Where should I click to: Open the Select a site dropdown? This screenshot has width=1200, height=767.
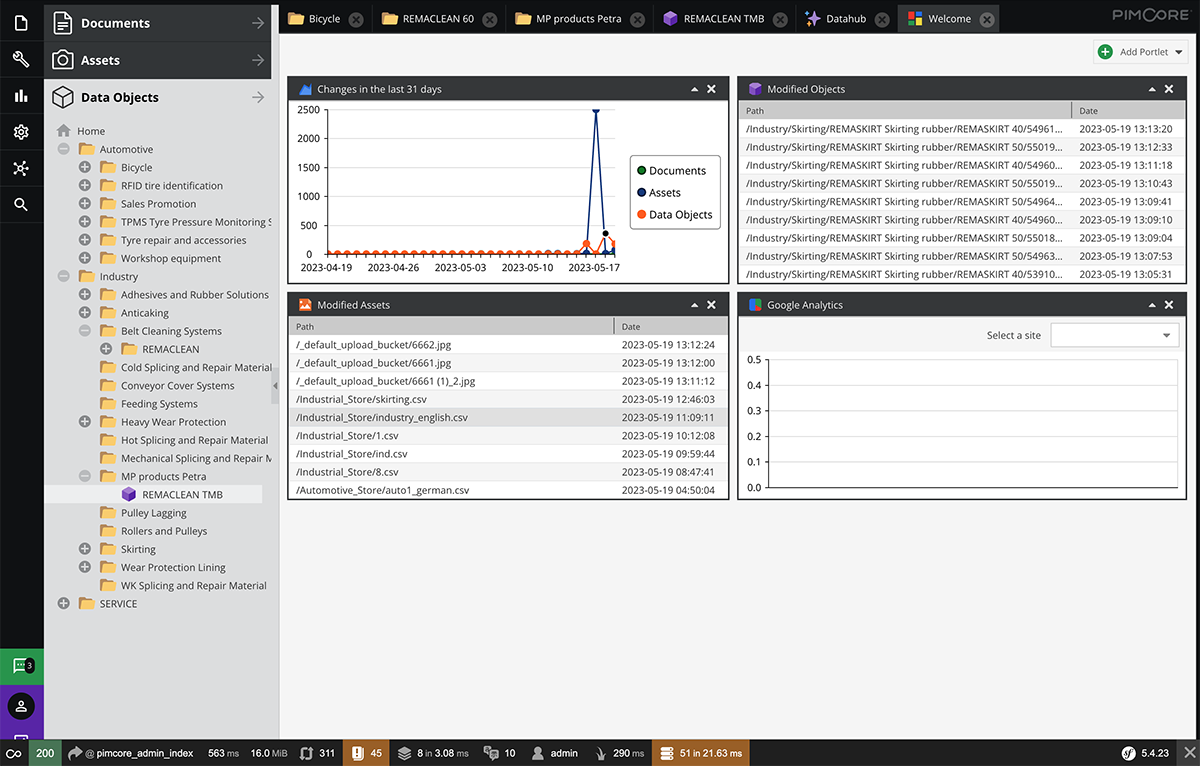coord(1114,336)
